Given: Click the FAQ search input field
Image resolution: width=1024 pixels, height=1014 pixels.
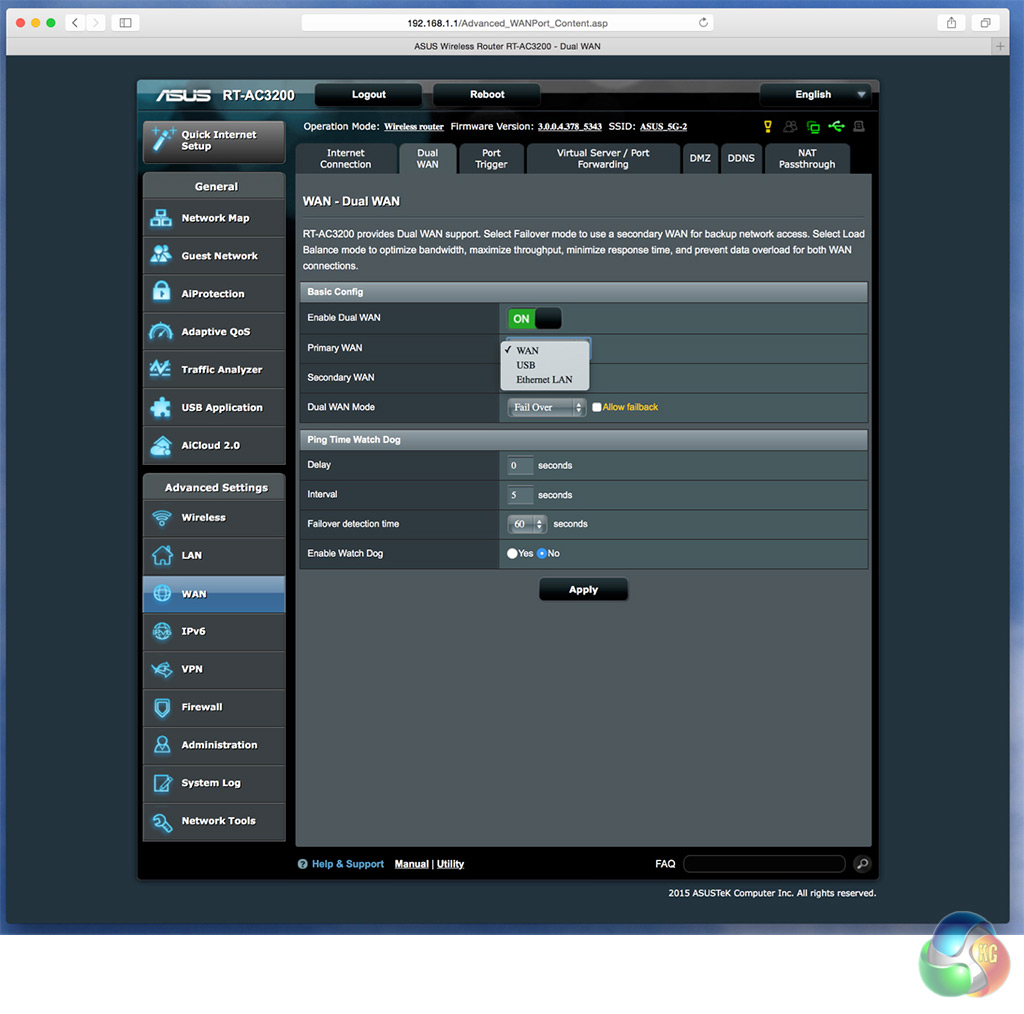Looking at the screenshot, I should 764,864.
